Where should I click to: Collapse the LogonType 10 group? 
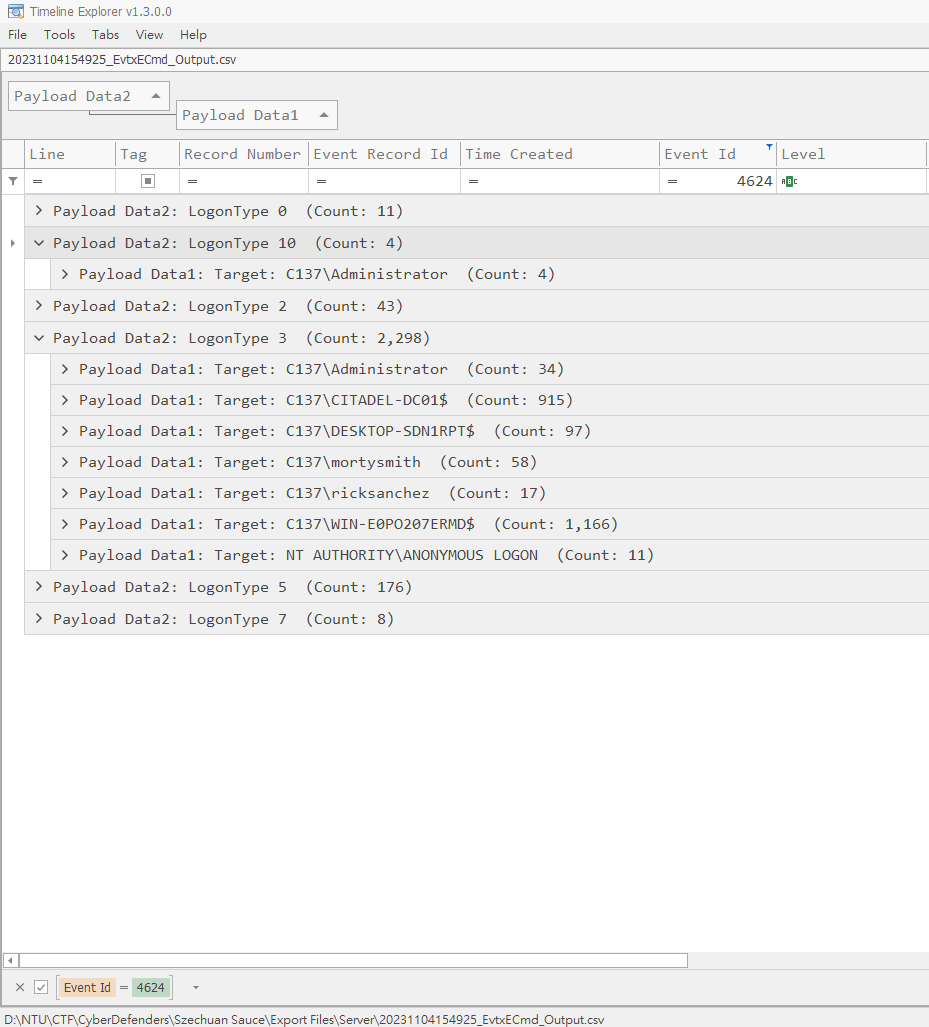[39, 243]
